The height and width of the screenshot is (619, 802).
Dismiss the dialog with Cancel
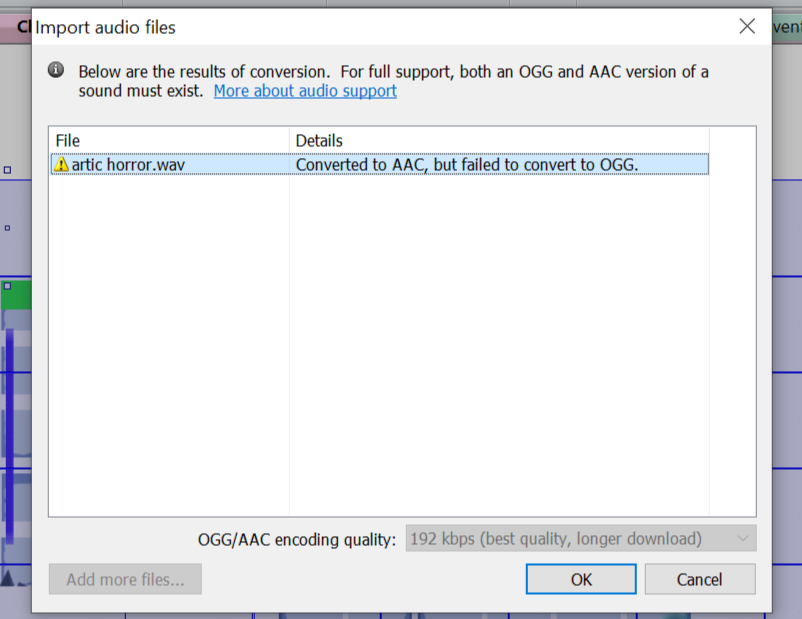700,579
